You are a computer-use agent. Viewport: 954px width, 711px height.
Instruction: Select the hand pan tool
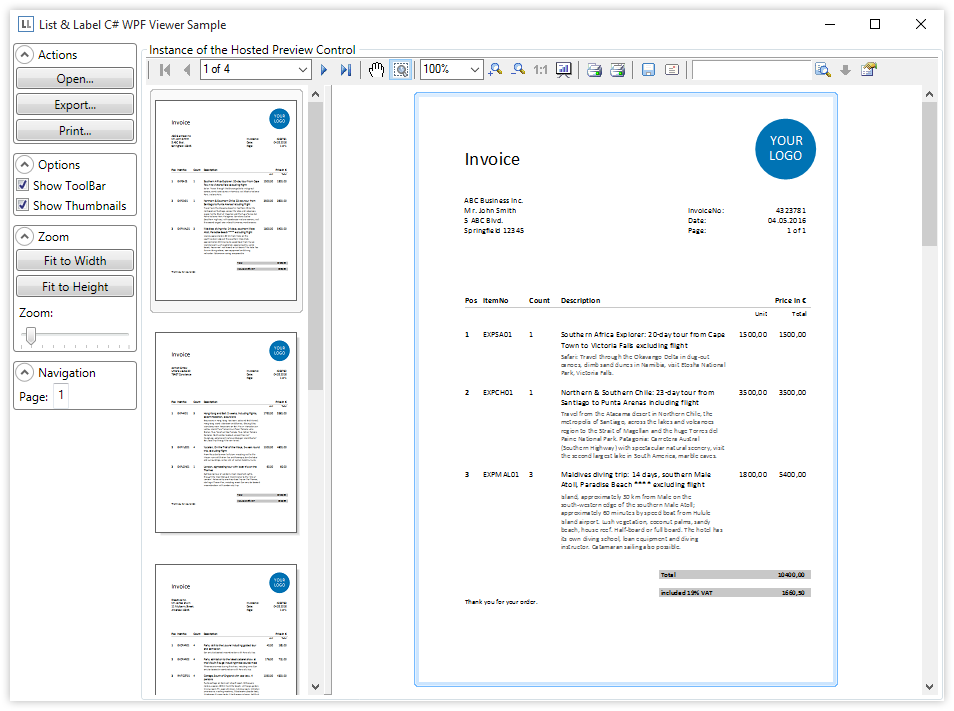377,70
